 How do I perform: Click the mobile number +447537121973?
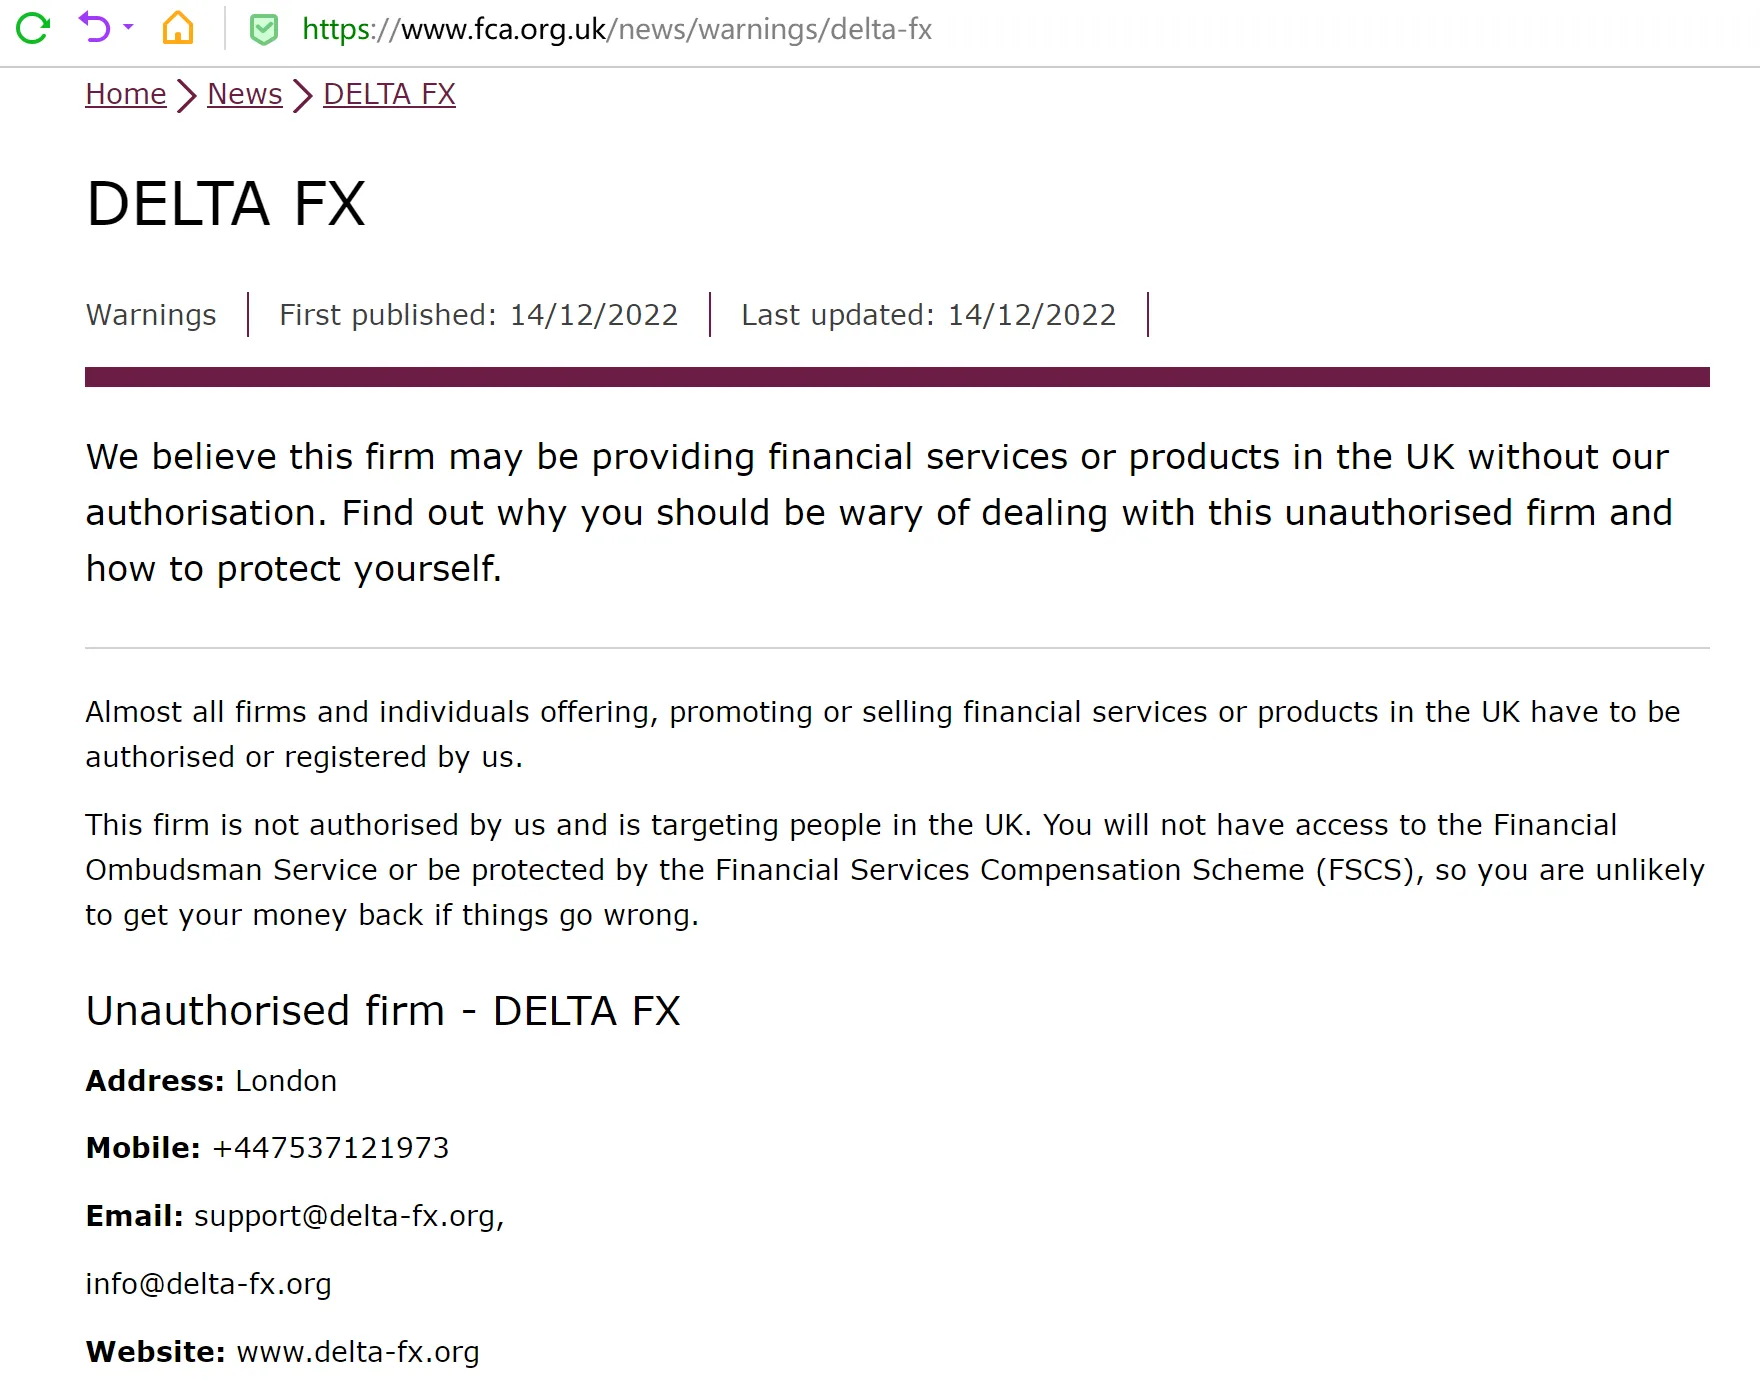331,1148
